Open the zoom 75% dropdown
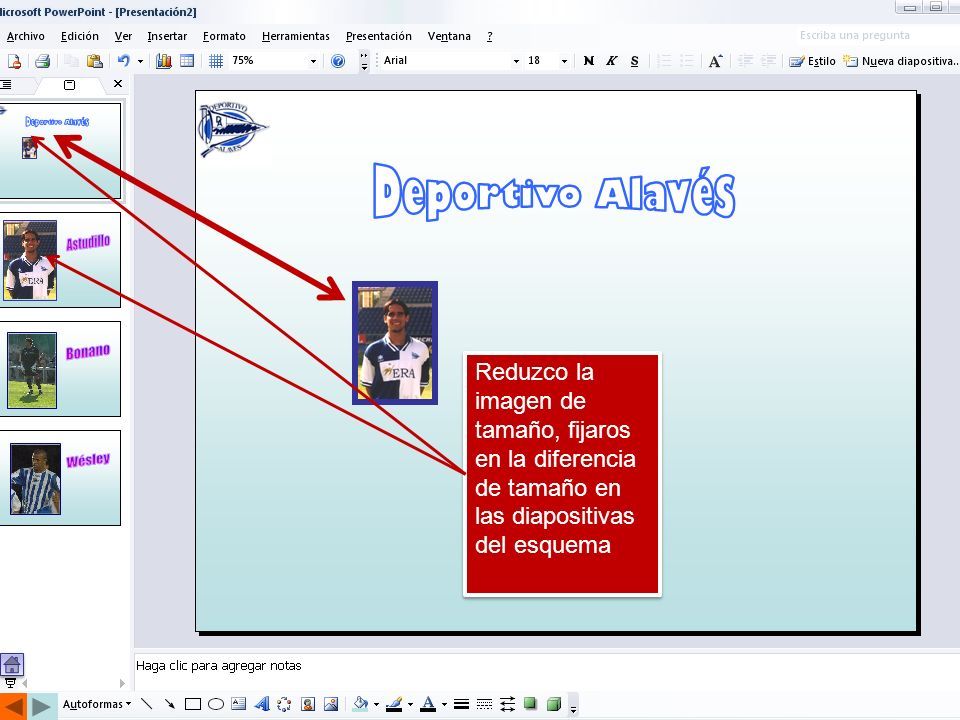The width and height of the screenshot is (960, 720). [x=313, y=61]
